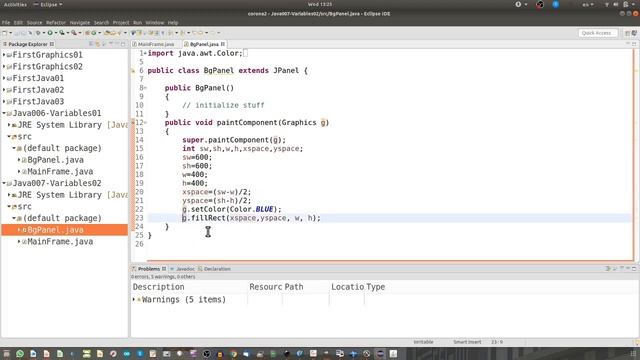640x360 pixels.
Task: Expand the import fold marker on line 1
Action: 145,53
